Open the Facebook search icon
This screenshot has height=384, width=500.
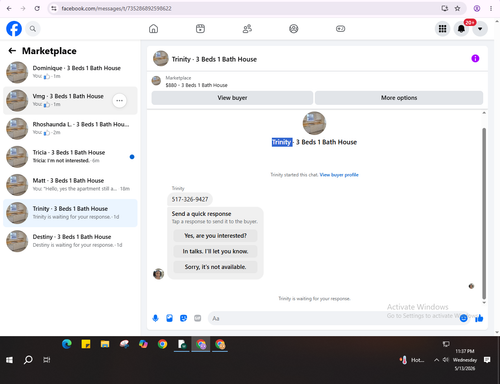(33, 29)
